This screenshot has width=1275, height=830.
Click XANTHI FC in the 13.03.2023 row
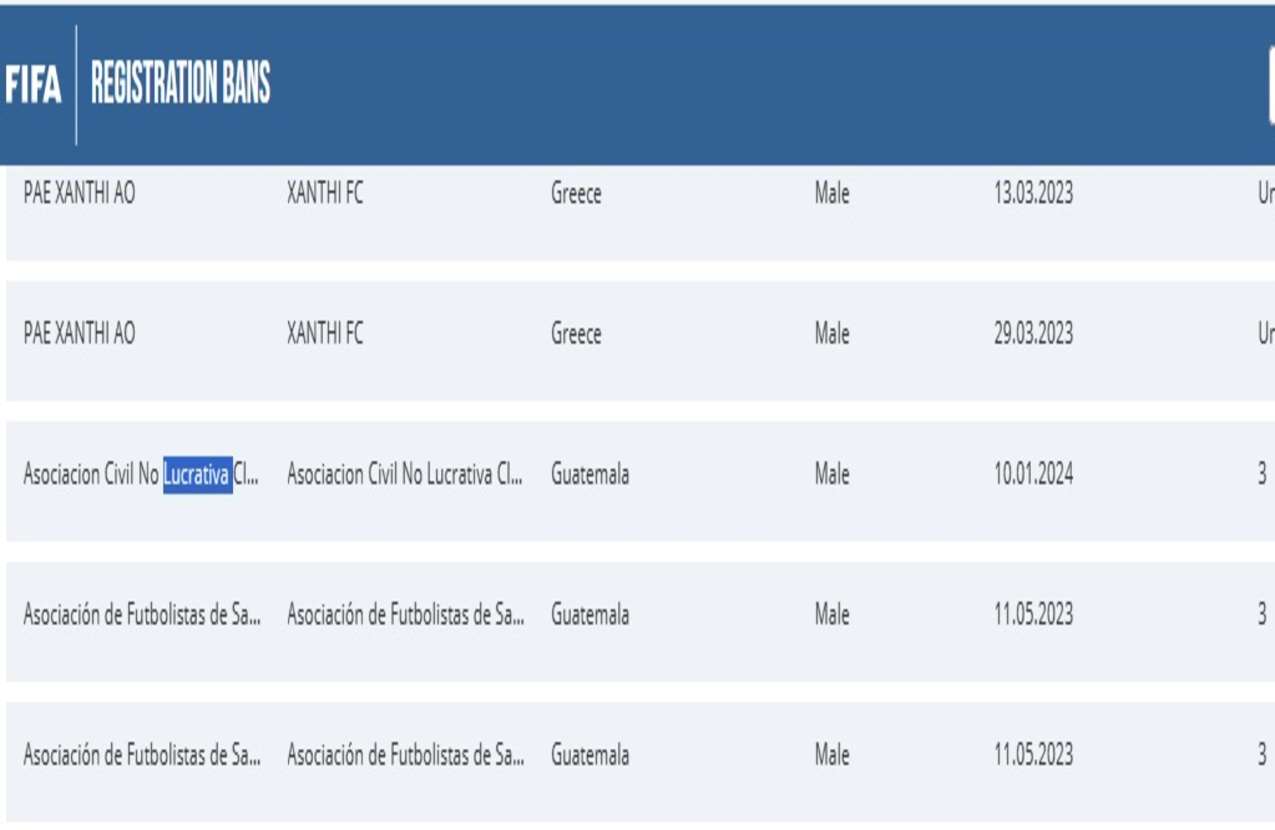point(325,194)
